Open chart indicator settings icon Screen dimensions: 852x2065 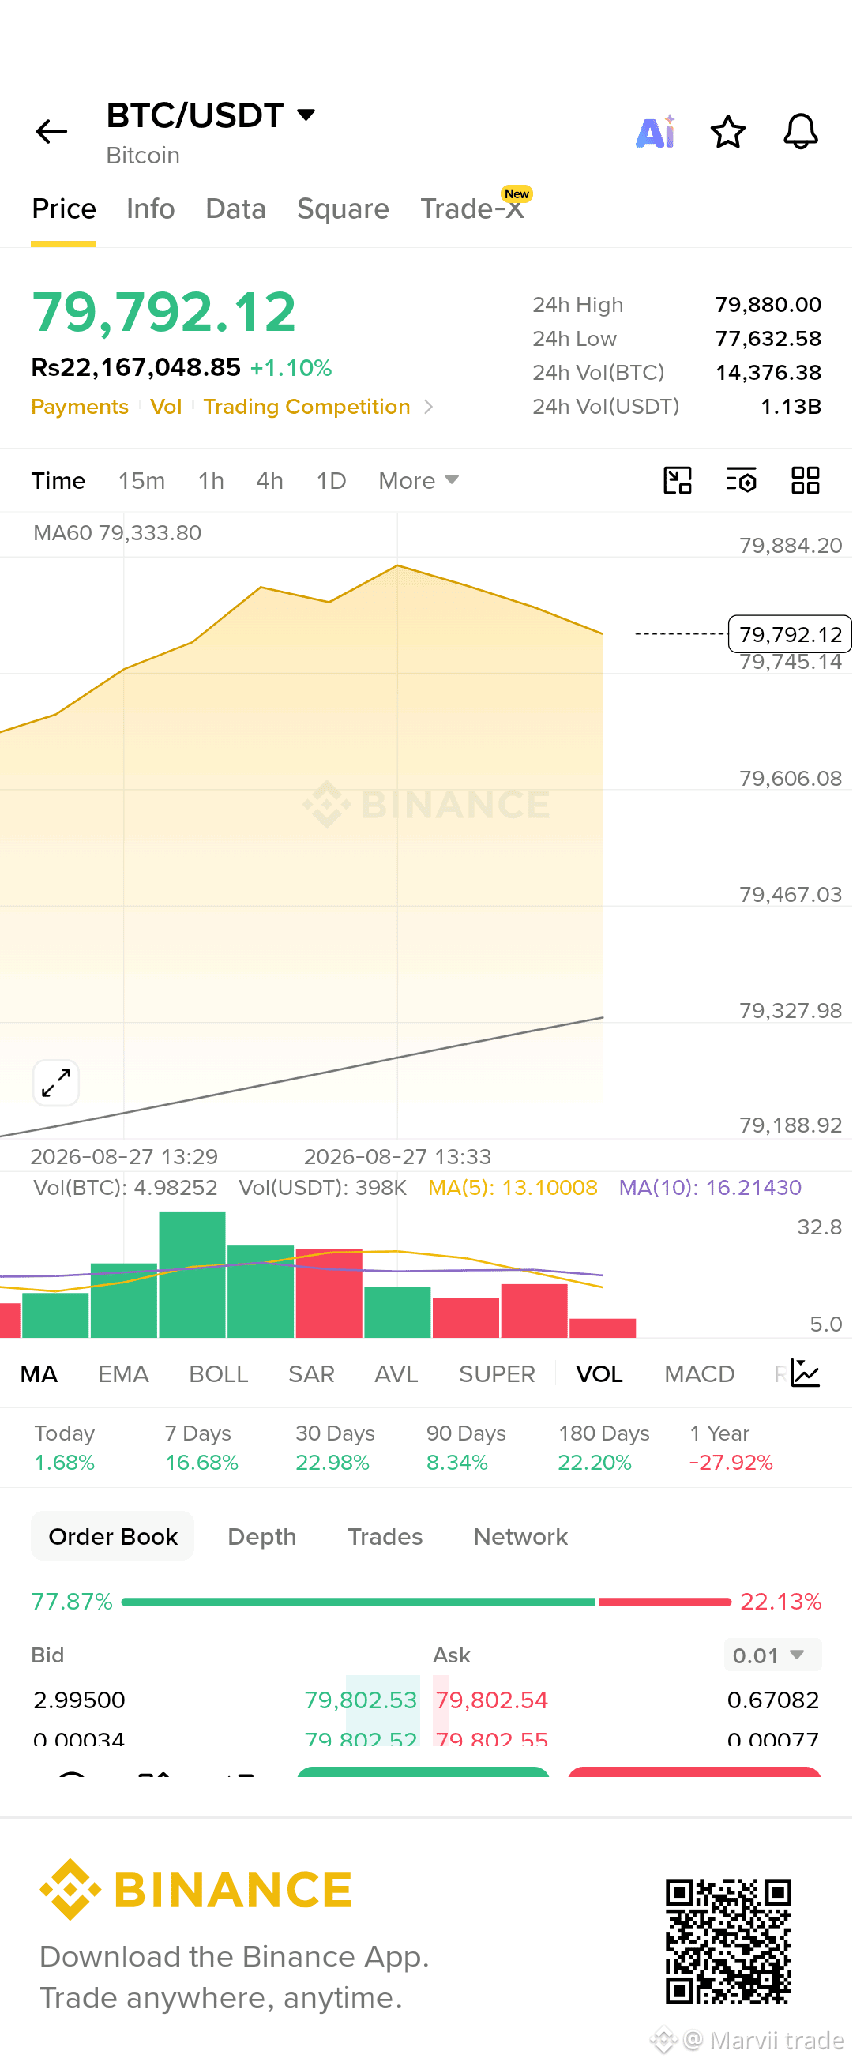pyautogui.click(x=741, y=481)
